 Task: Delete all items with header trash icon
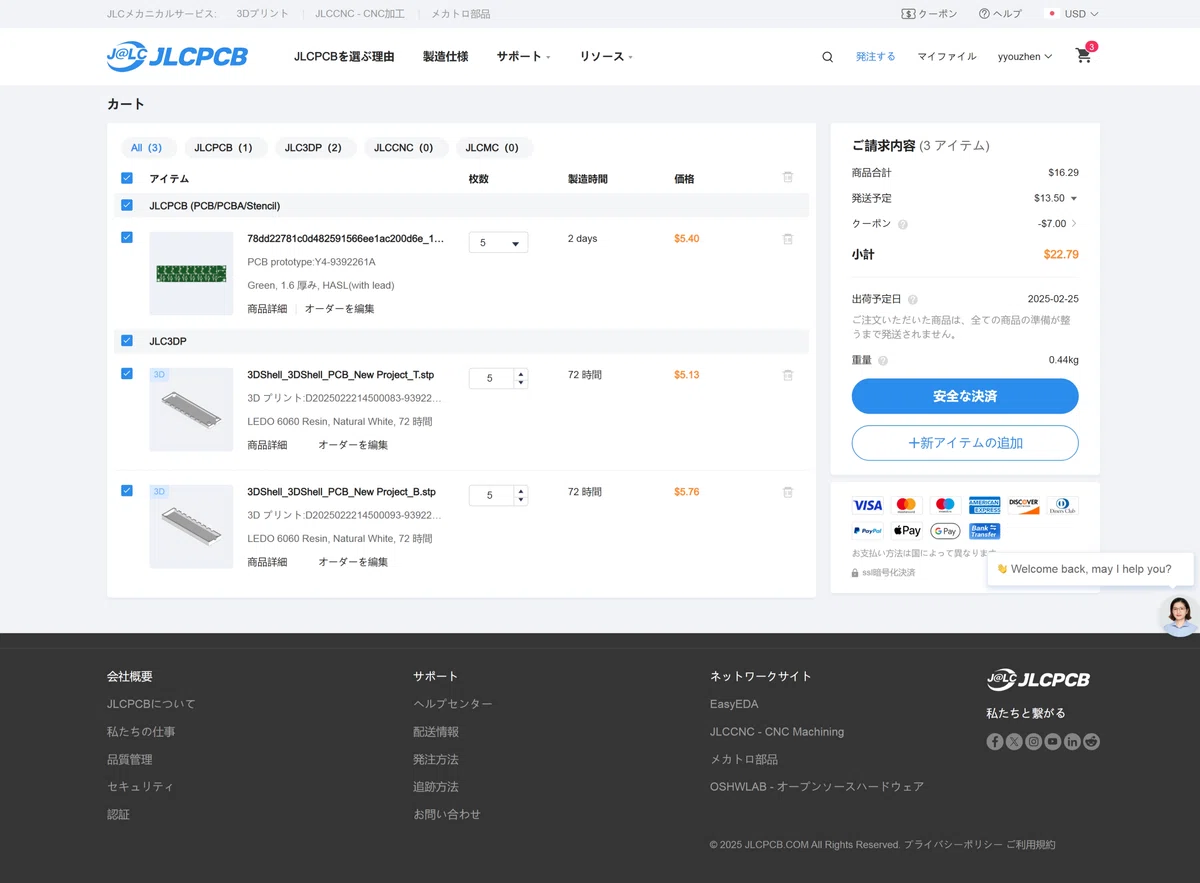pyautogui.click(x=788, y=177)
